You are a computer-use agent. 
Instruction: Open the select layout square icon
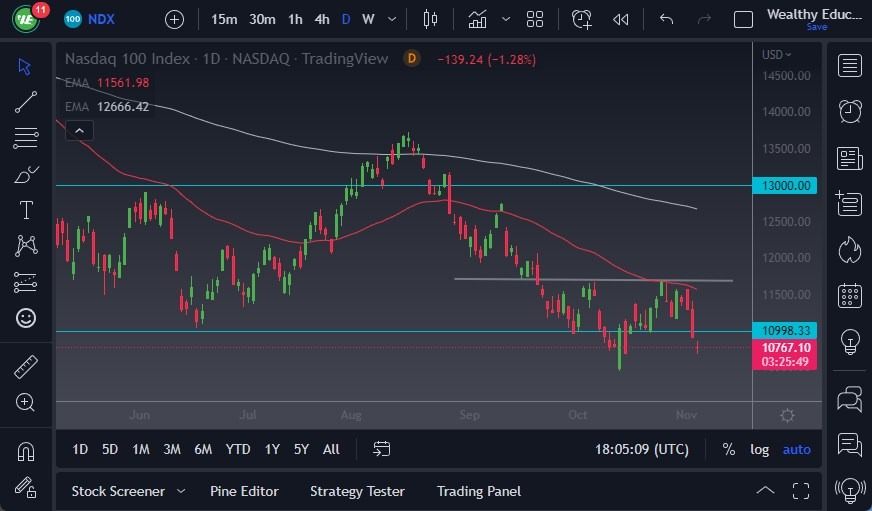click(743, 20)
